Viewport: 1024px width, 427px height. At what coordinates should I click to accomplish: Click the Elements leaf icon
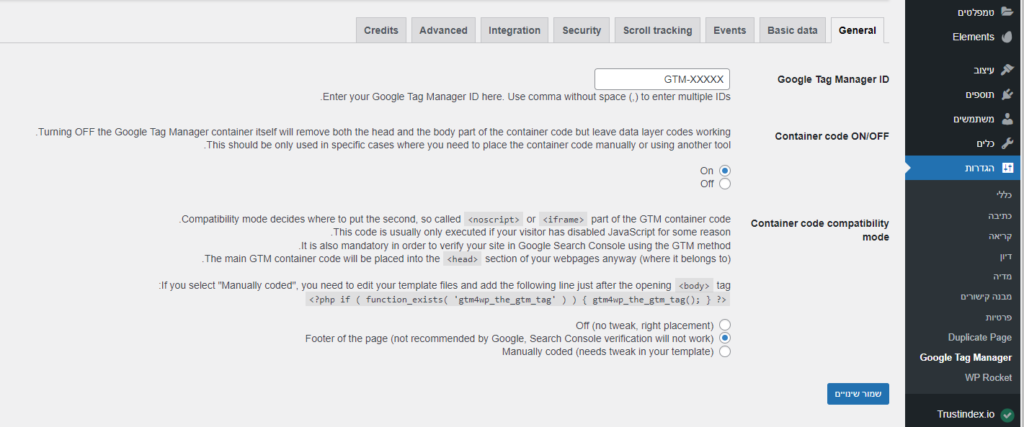point(1006,37)
